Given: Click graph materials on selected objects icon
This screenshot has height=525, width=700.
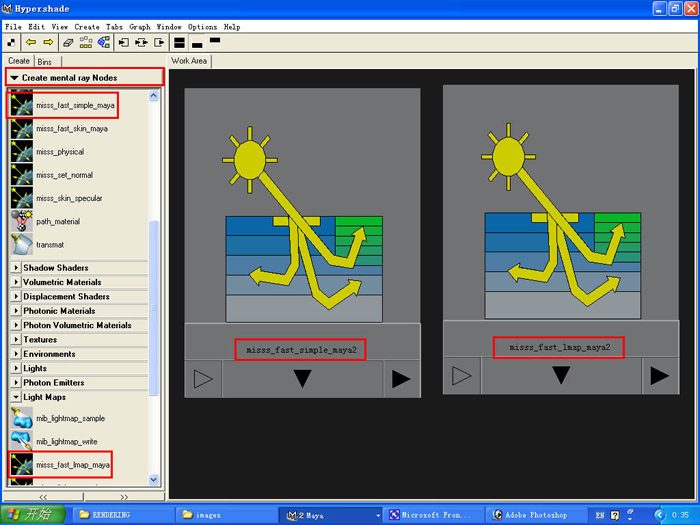Looking at the screenshot, I should point(104,42).
